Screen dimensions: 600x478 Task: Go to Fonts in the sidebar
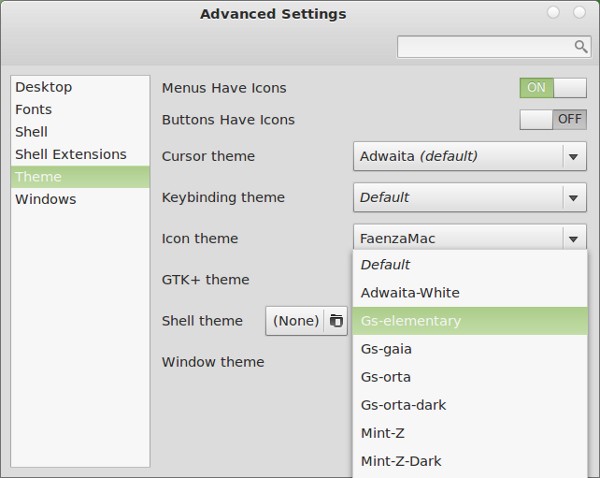pyautogui.click(x=34, y=110)
